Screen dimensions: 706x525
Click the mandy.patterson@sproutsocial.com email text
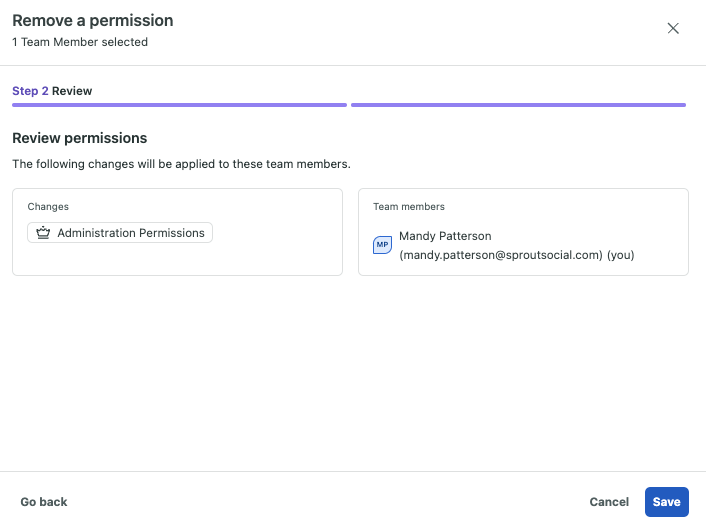(501, 255)
